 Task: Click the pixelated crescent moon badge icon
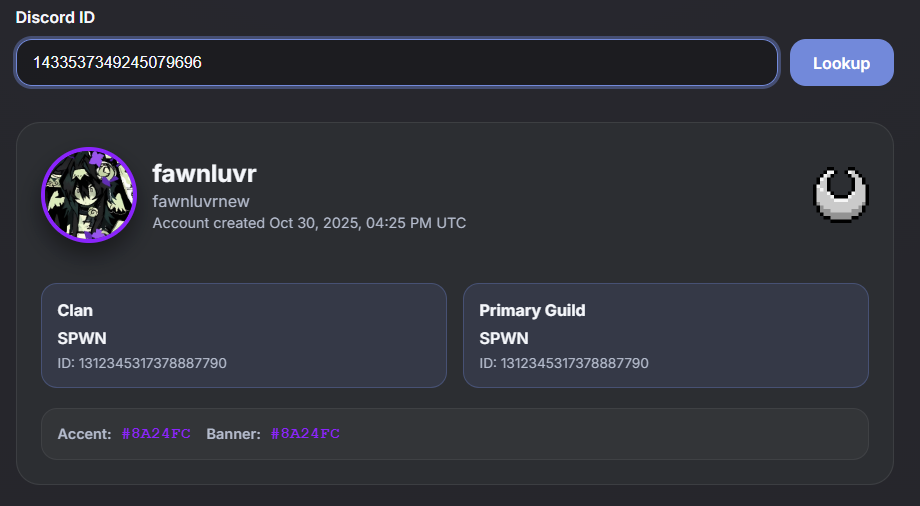841,195
